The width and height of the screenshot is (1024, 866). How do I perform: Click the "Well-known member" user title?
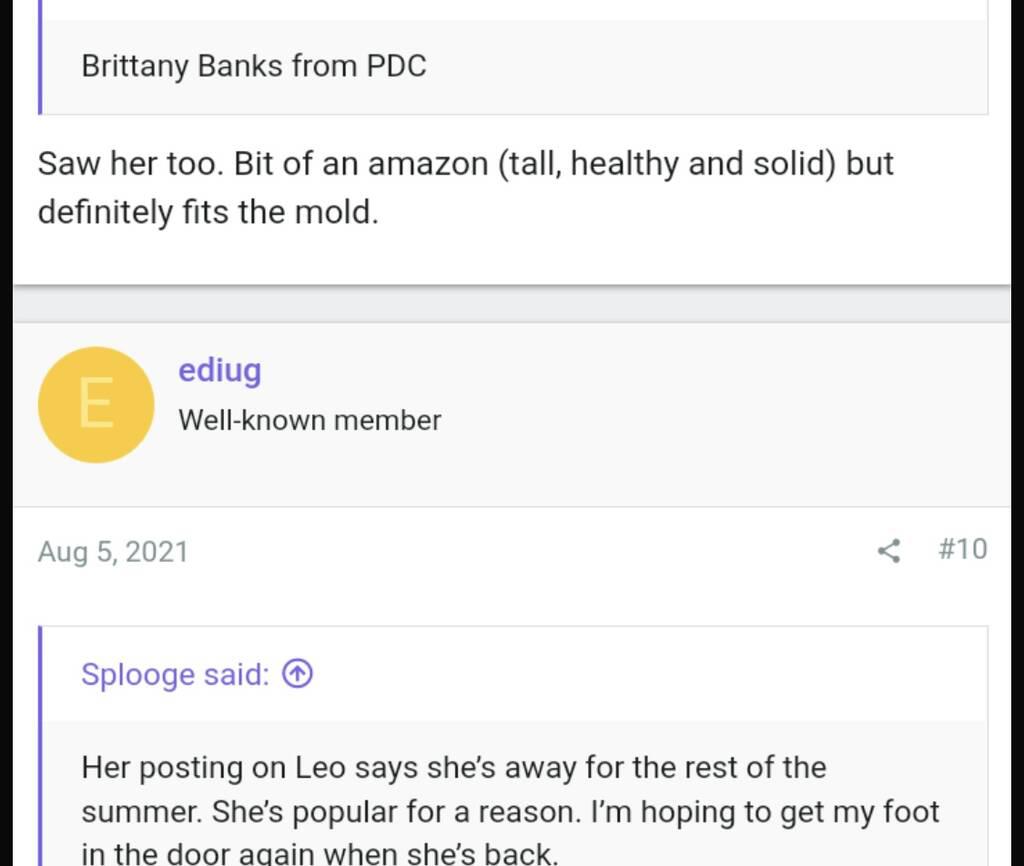309,420
